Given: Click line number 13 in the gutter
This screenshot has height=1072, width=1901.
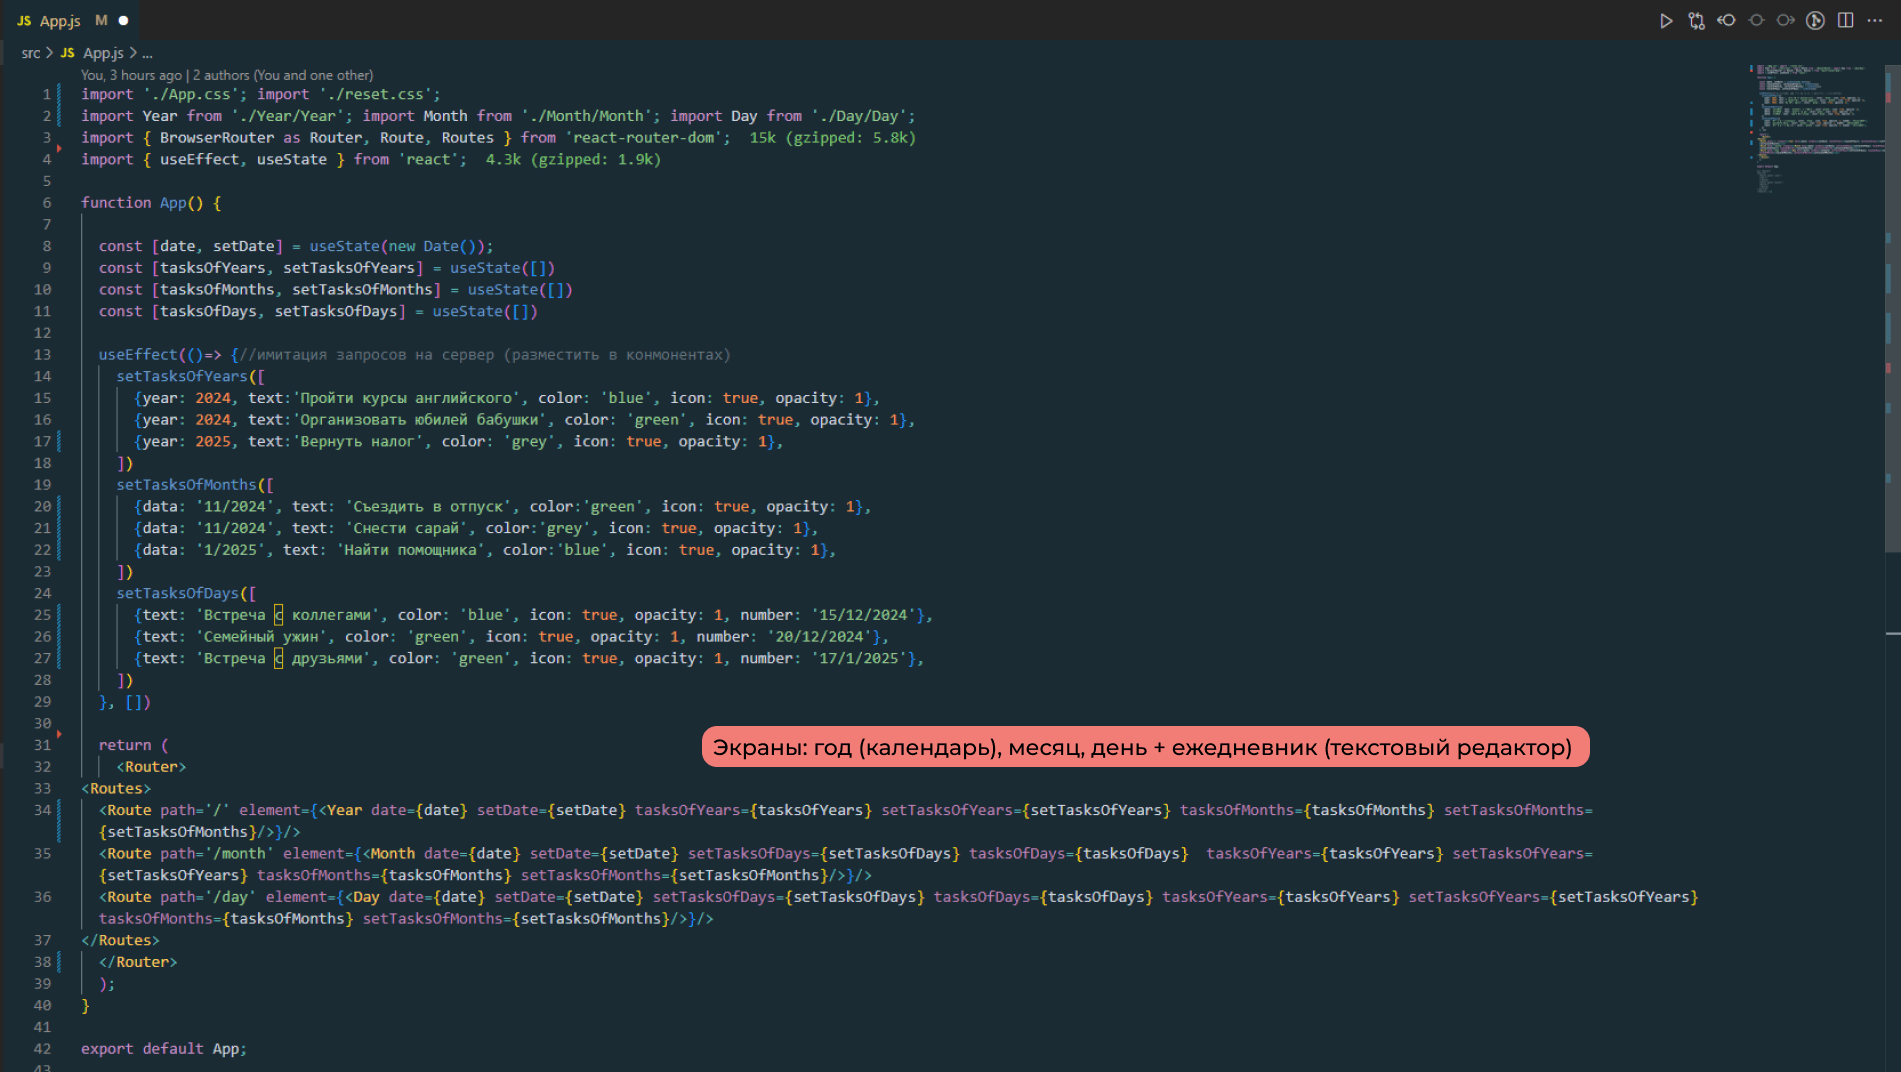Looking at the screenshot, I should point(42,354).
